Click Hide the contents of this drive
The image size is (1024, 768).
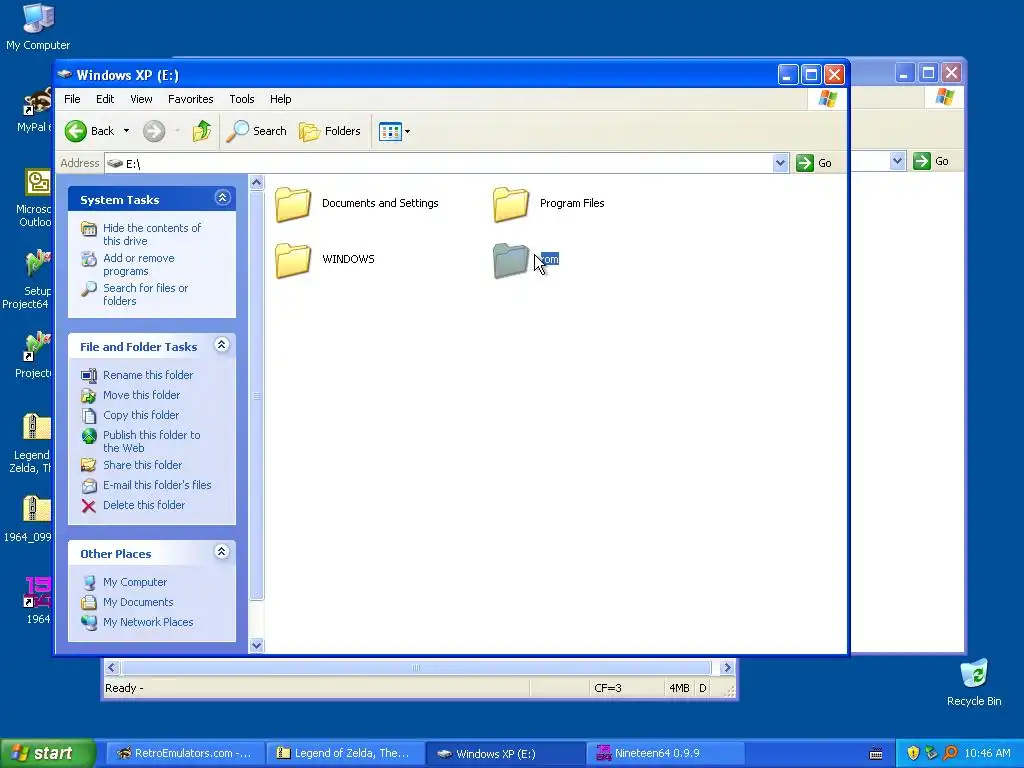tap(152, 234)
